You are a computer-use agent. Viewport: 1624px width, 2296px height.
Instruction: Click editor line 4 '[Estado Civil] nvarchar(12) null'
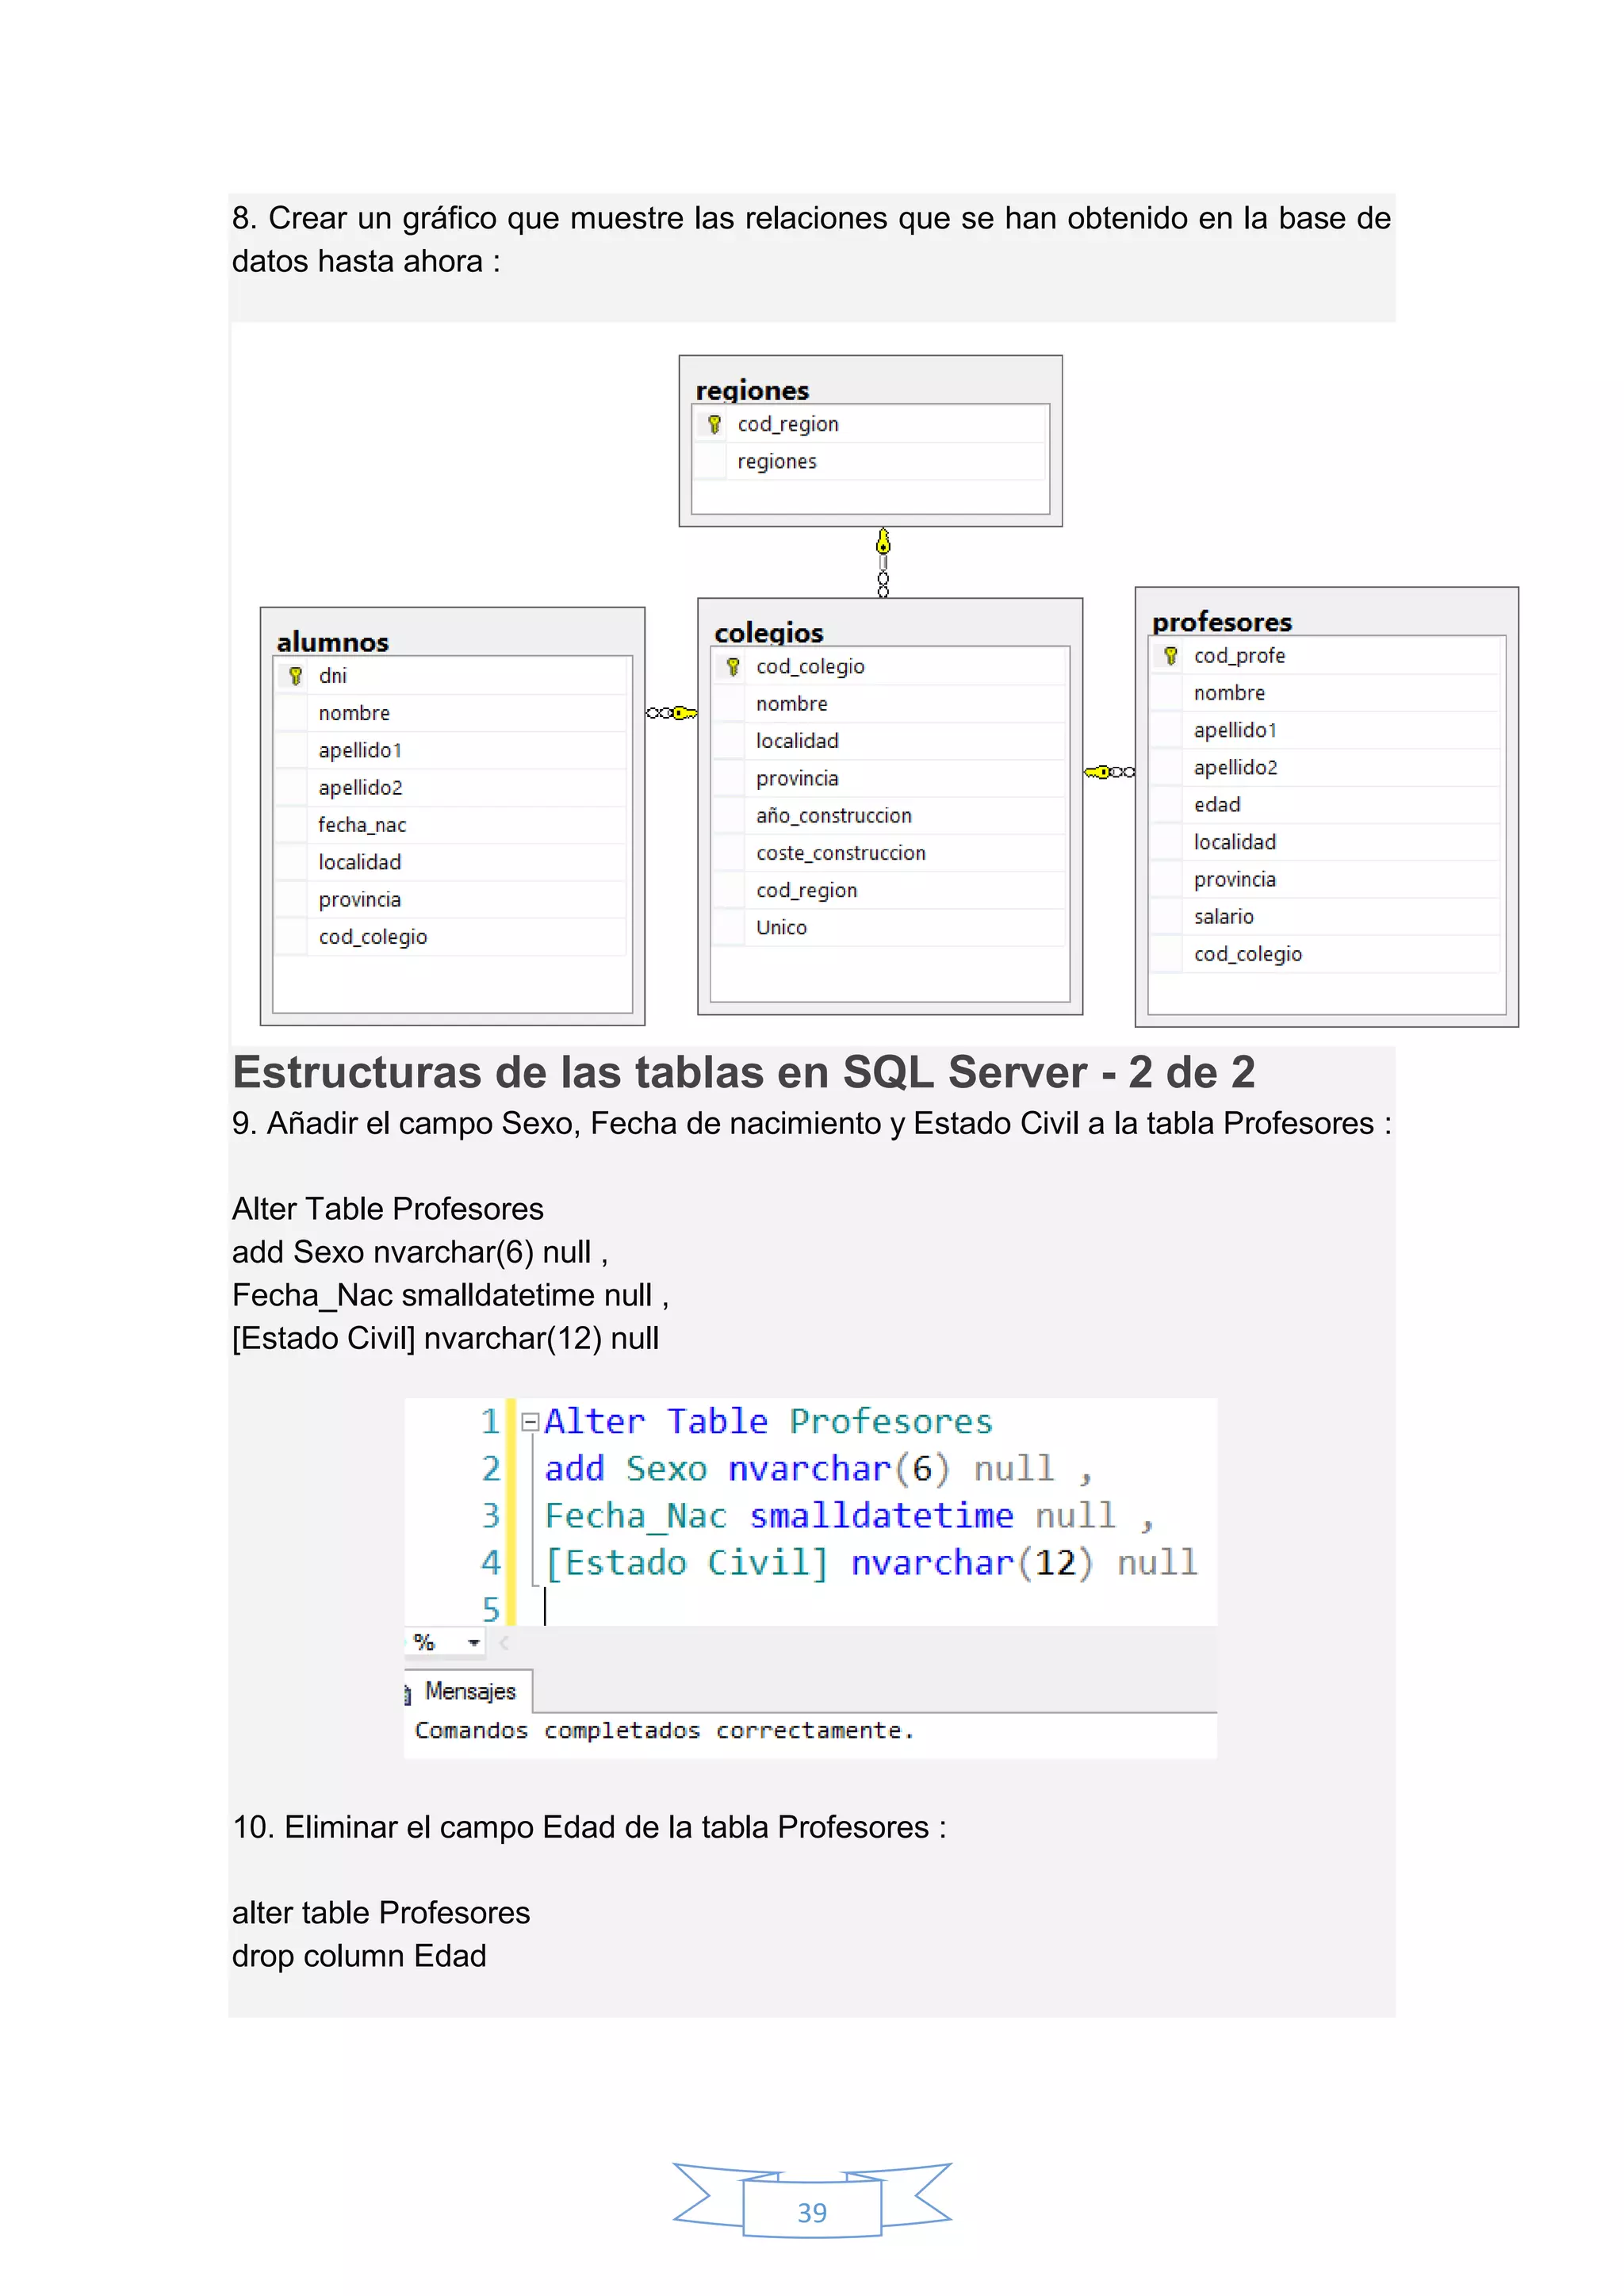point(870,1563)
